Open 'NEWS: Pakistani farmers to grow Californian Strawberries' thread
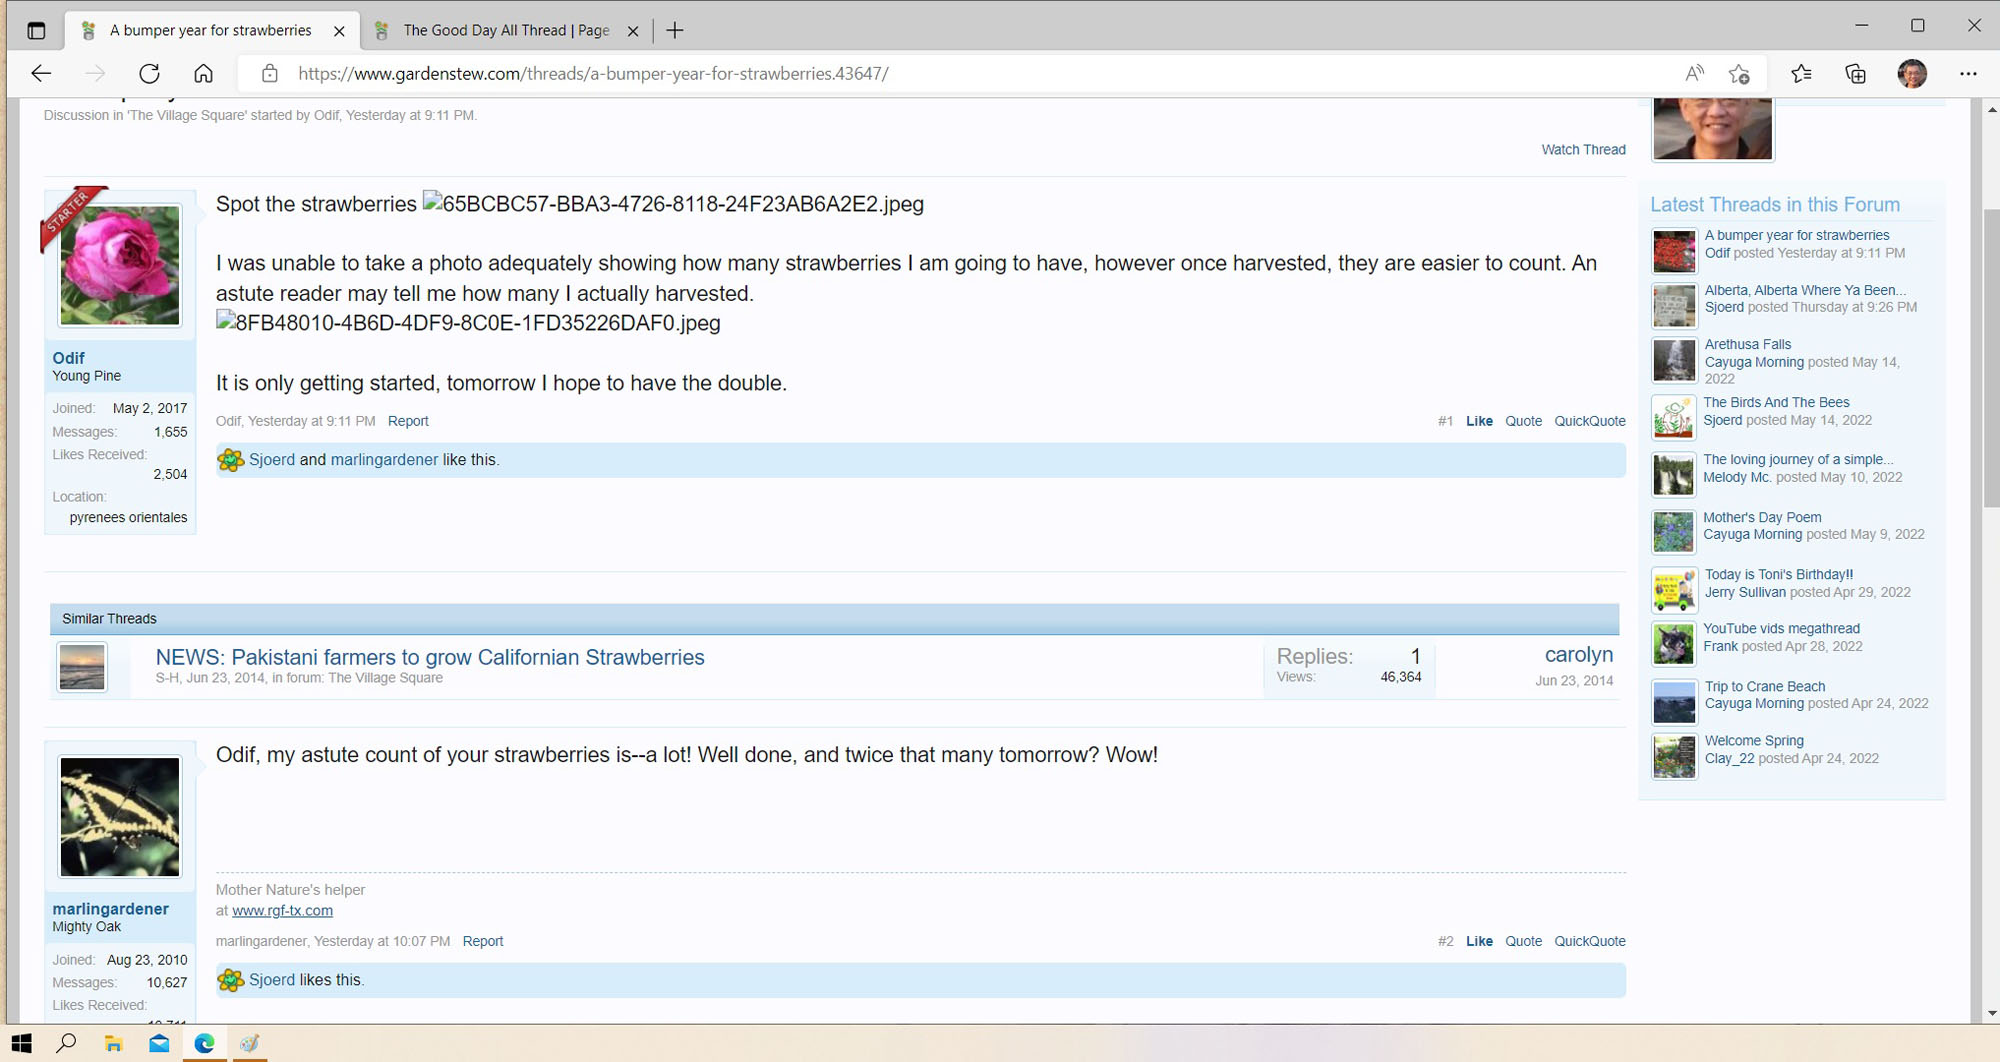This screenshot has width=2000, height=1062. 430,657
